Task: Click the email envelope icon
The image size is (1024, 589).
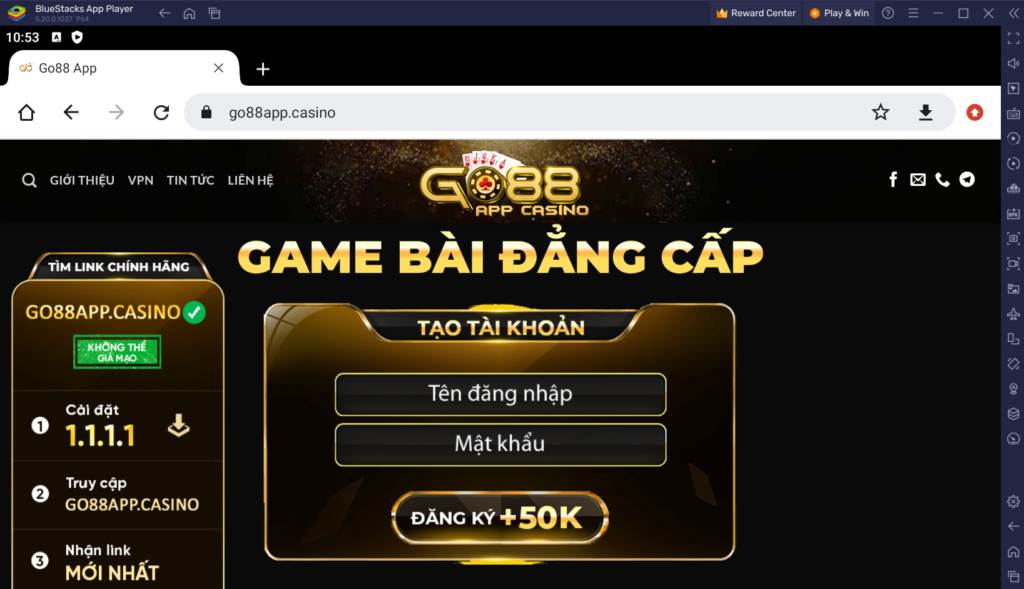Action: [918, 180]
